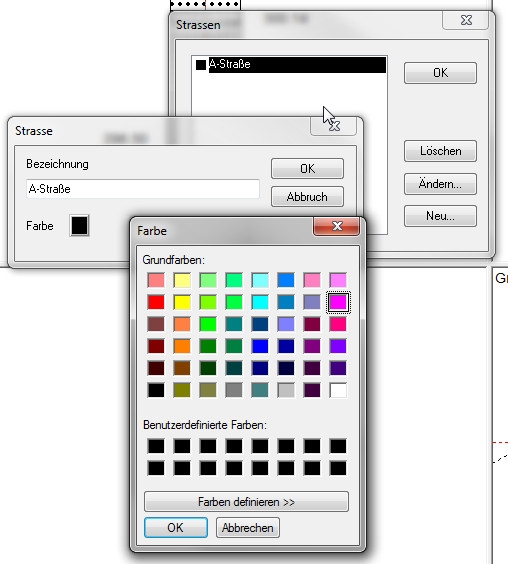Choose the bright yellow swatch in the second row

click(182, 302)
